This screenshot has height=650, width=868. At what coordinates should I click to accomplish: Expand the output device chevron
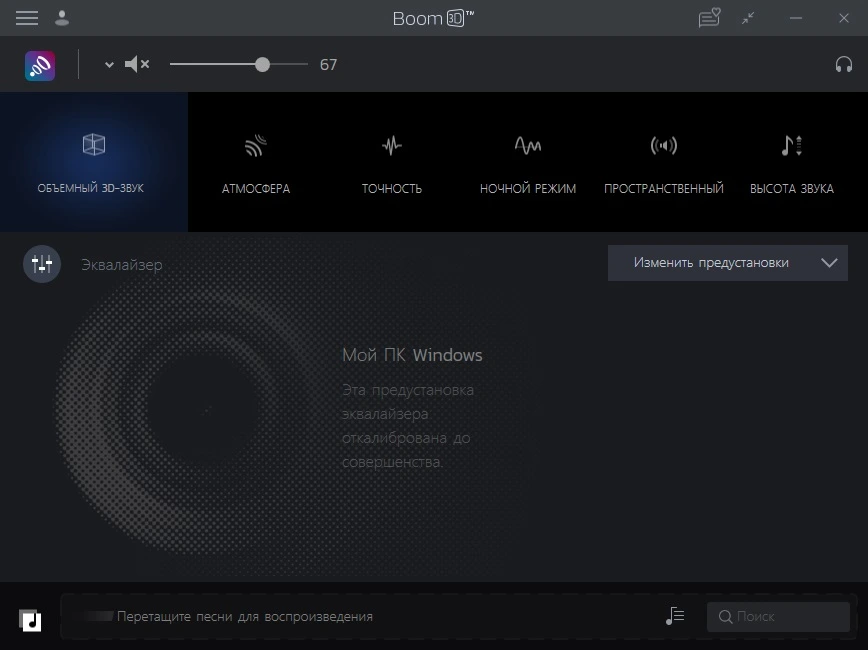point(109,65)
